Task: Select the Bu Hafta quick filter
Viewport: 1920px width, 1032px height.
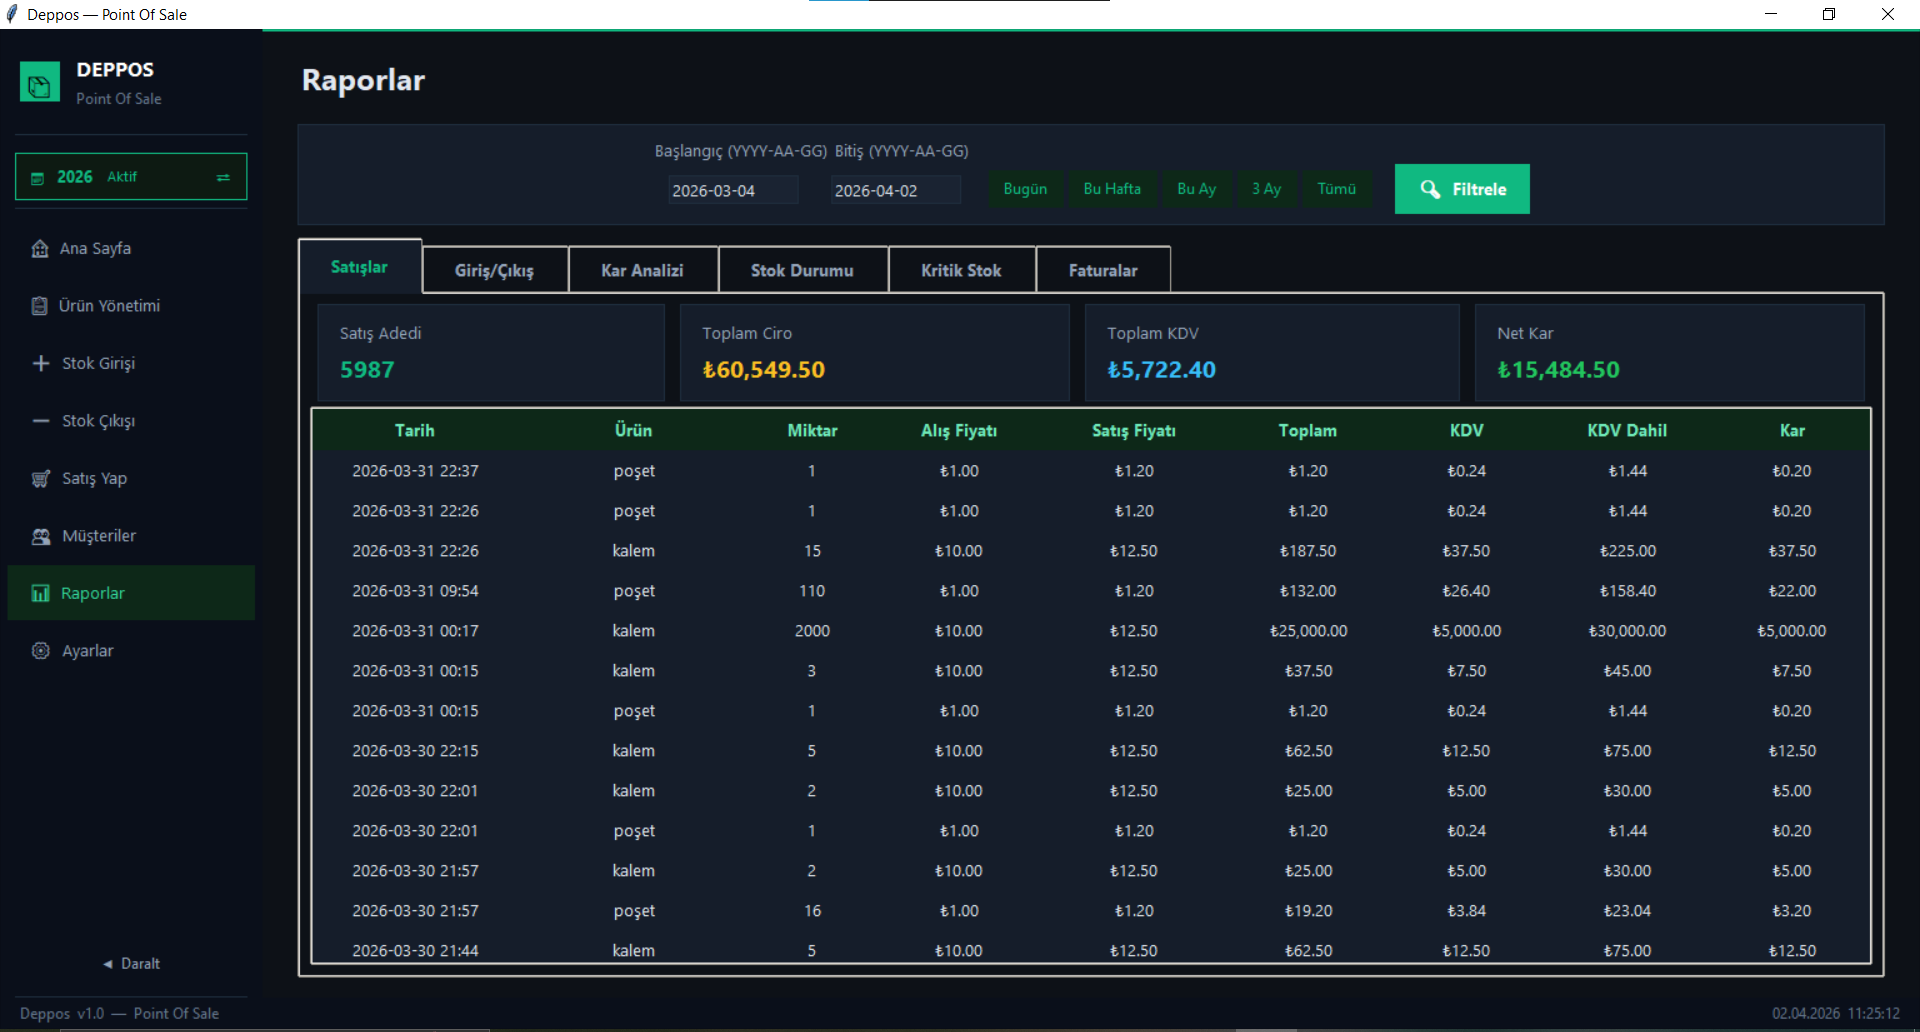Action: tap(1112, 189)
